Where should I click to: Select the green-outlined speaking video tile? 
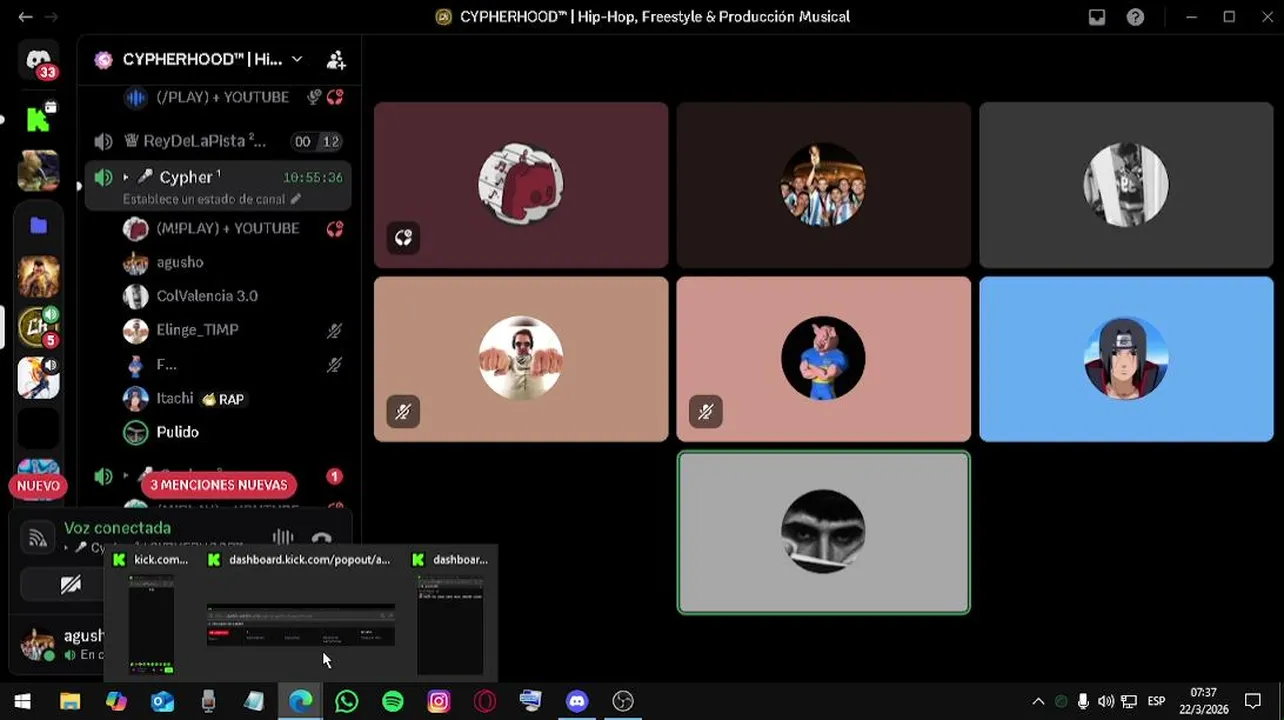[823, 532]
